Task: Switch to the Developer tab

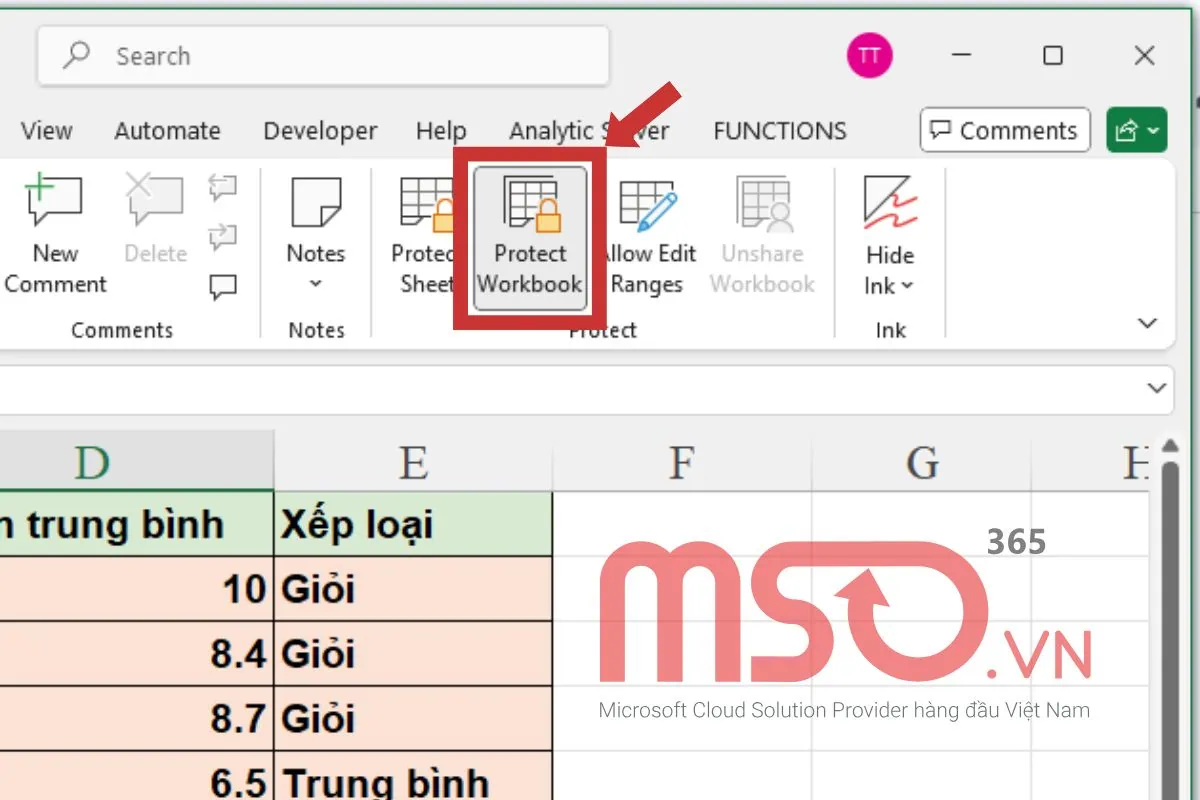Action: [319, 130]
